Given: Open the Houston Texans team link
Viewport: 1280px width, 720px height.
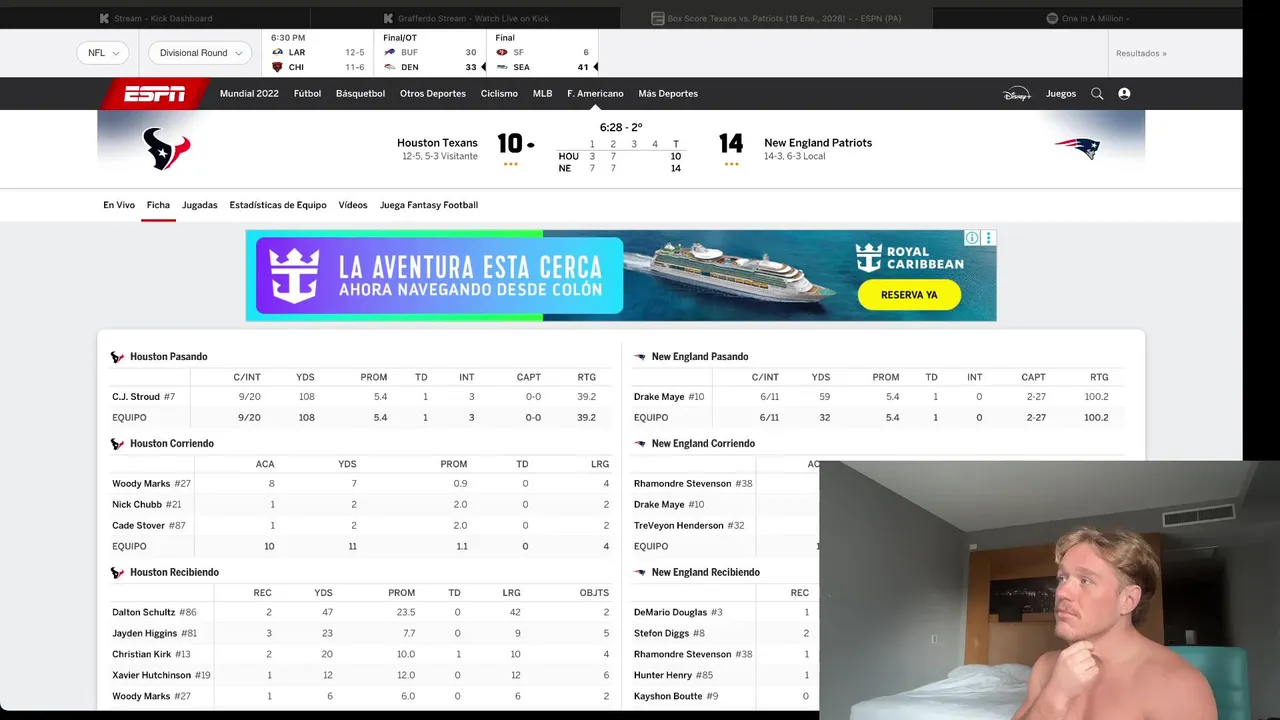Looking at the screenshot, I should coord(437,143).
